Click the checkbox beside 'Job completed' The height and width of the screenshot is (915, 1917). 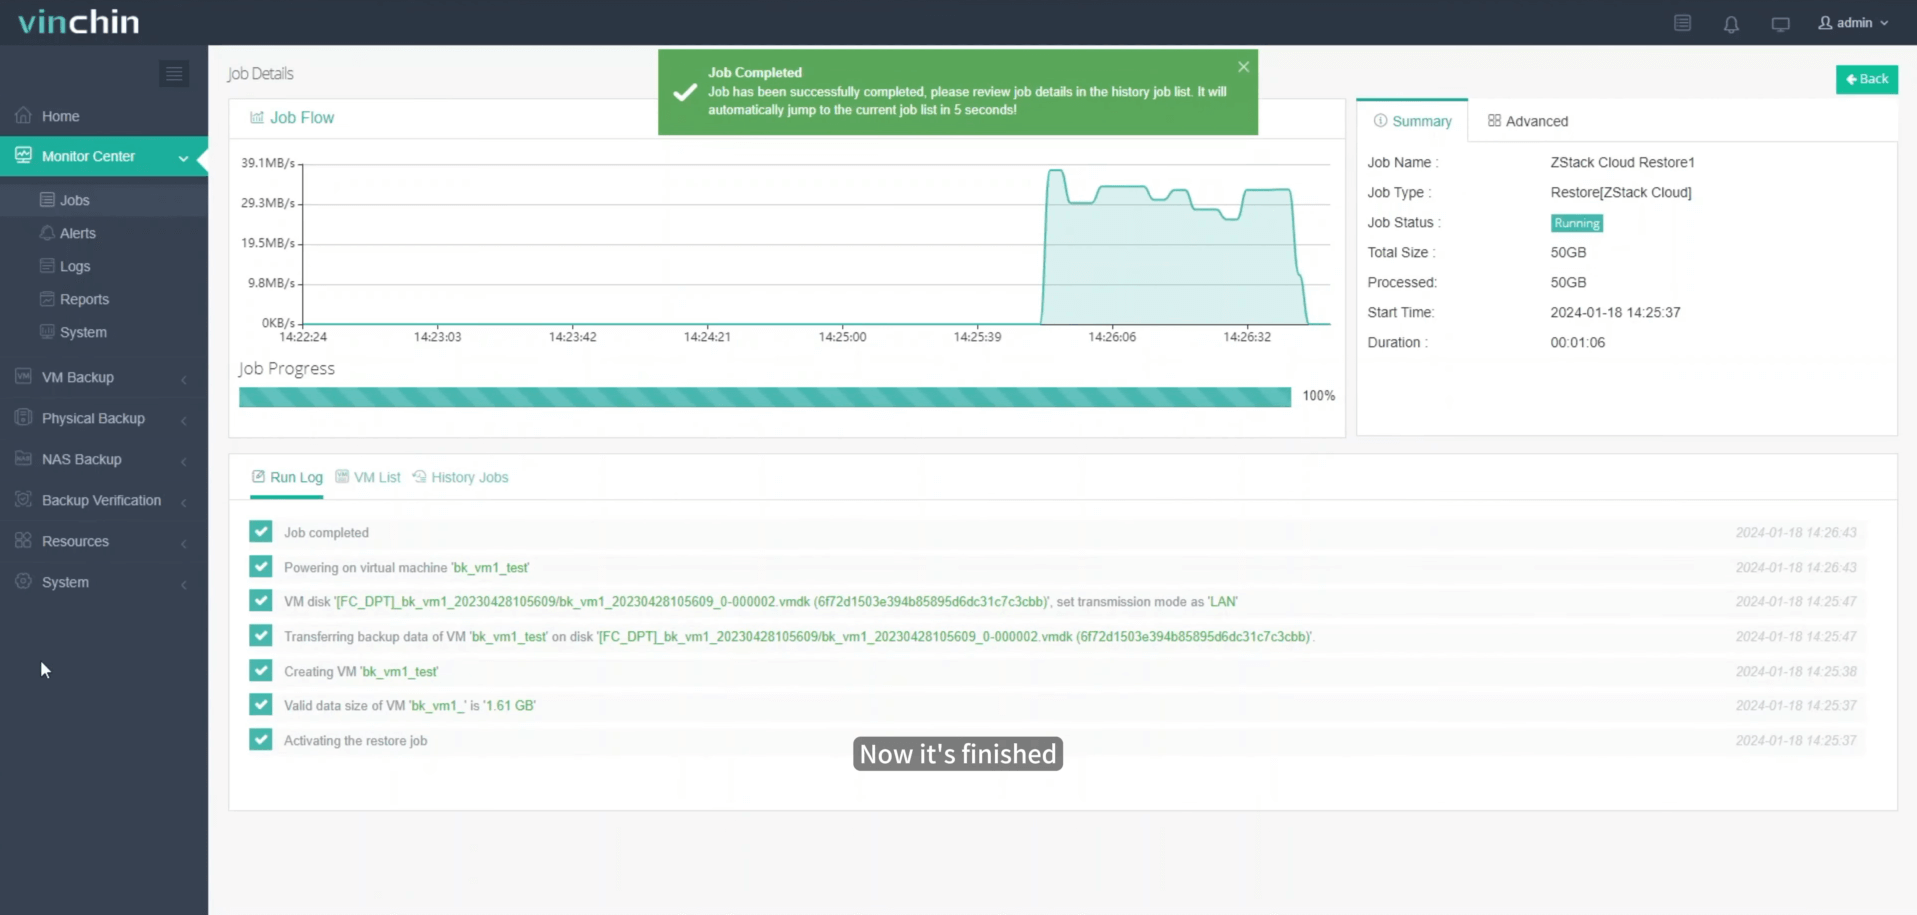click(261, 532)
